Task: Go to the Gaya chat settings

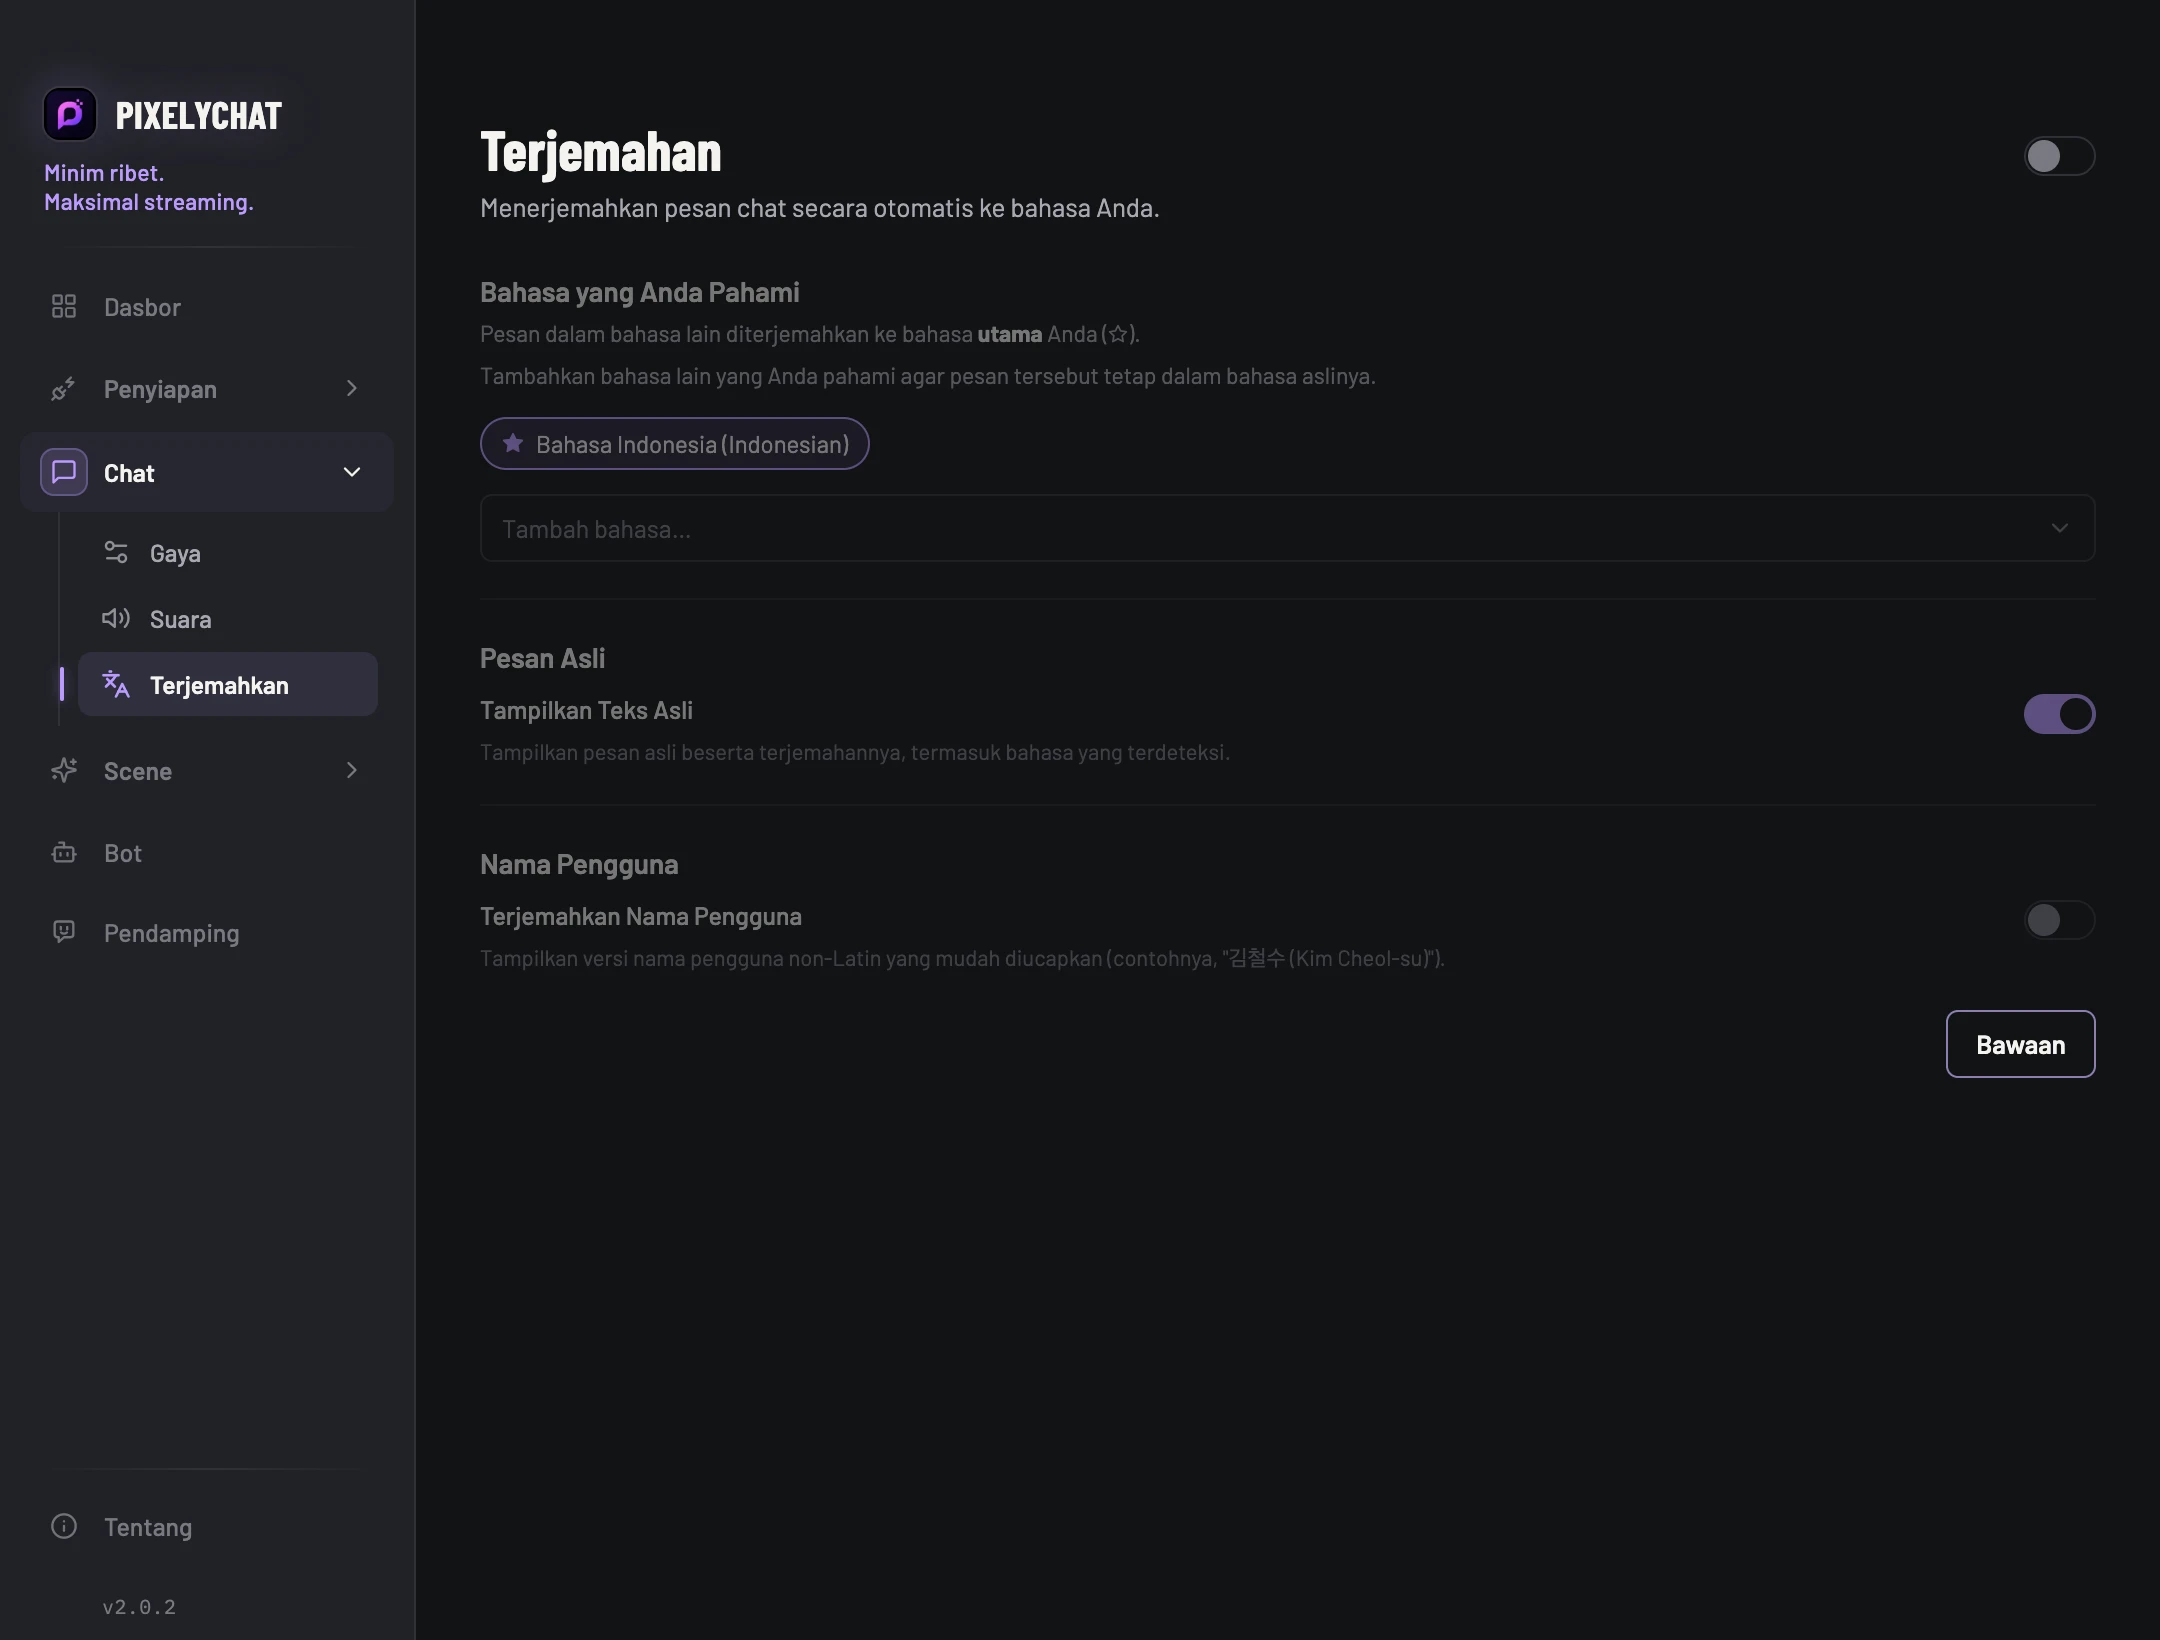Action: pos(228,553)
